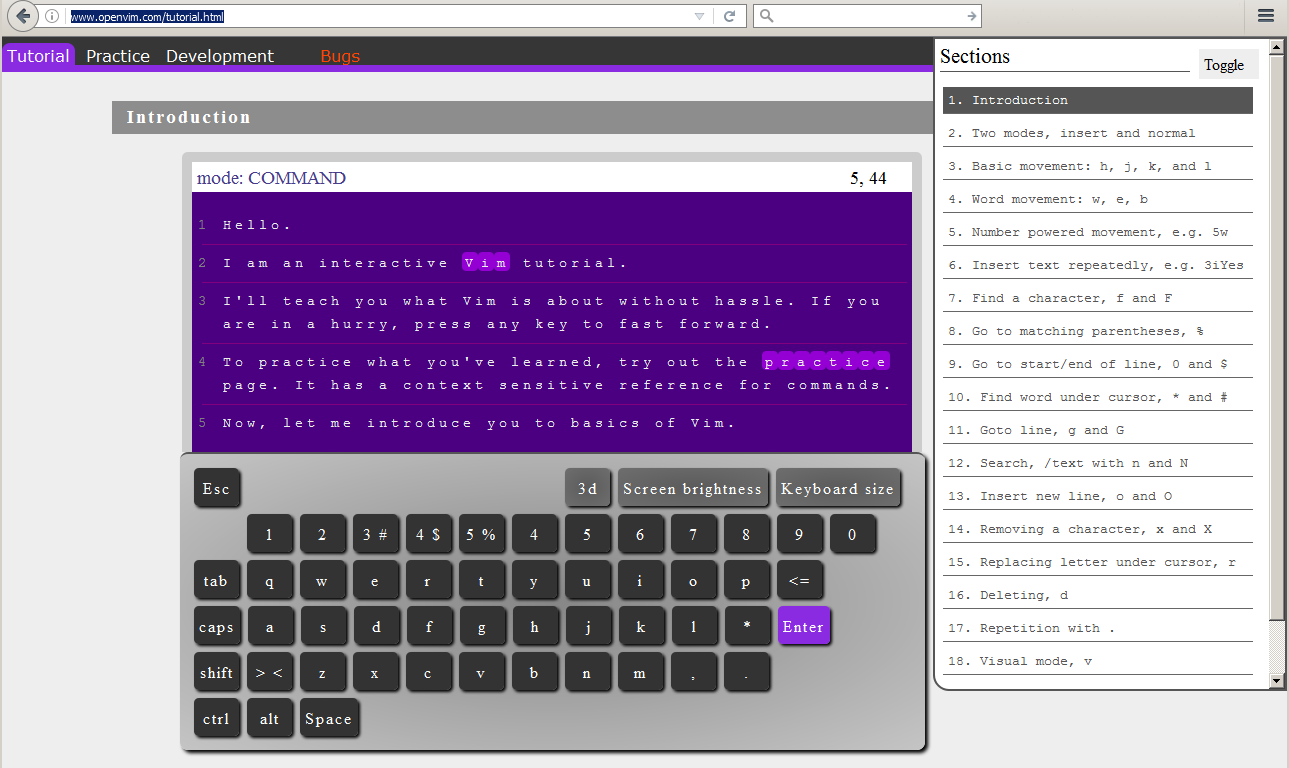
Task: Open section 3. Basic movement
Action: point(1098,166)
